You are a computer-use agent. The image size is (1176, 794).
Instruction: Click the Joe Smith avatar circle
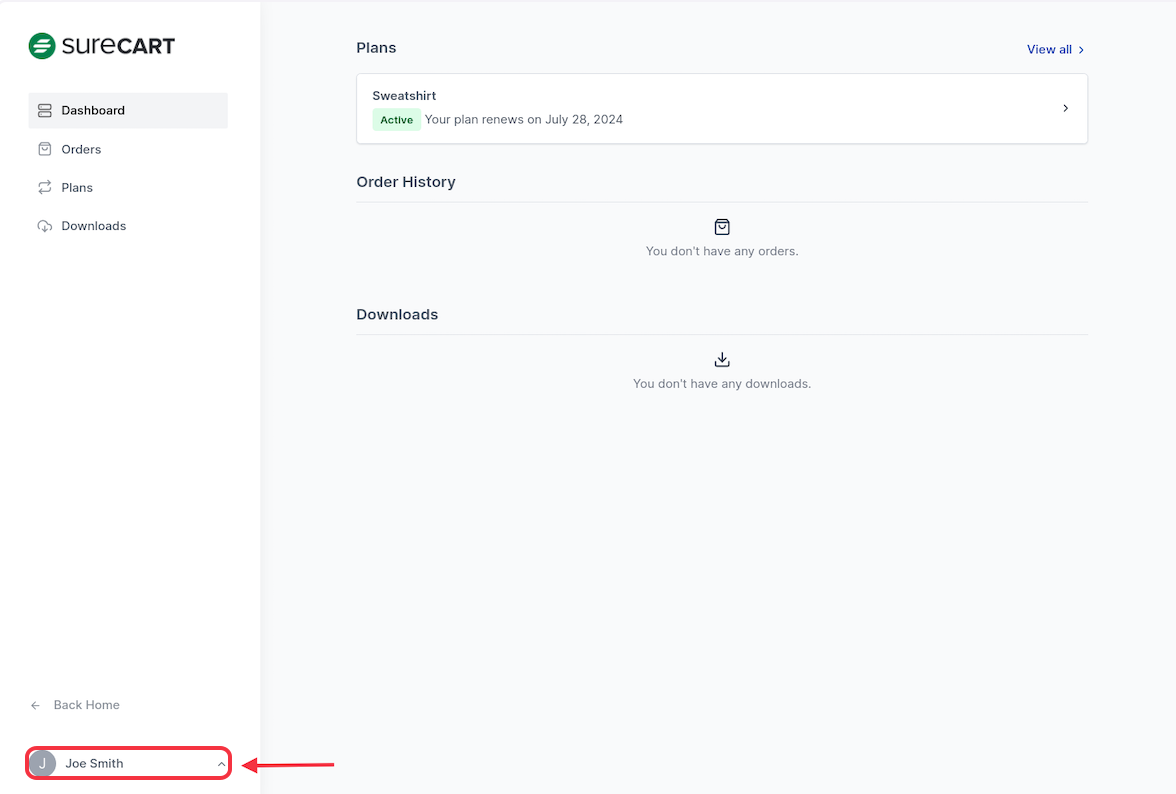pyautogui.click(x=42, y=763)
